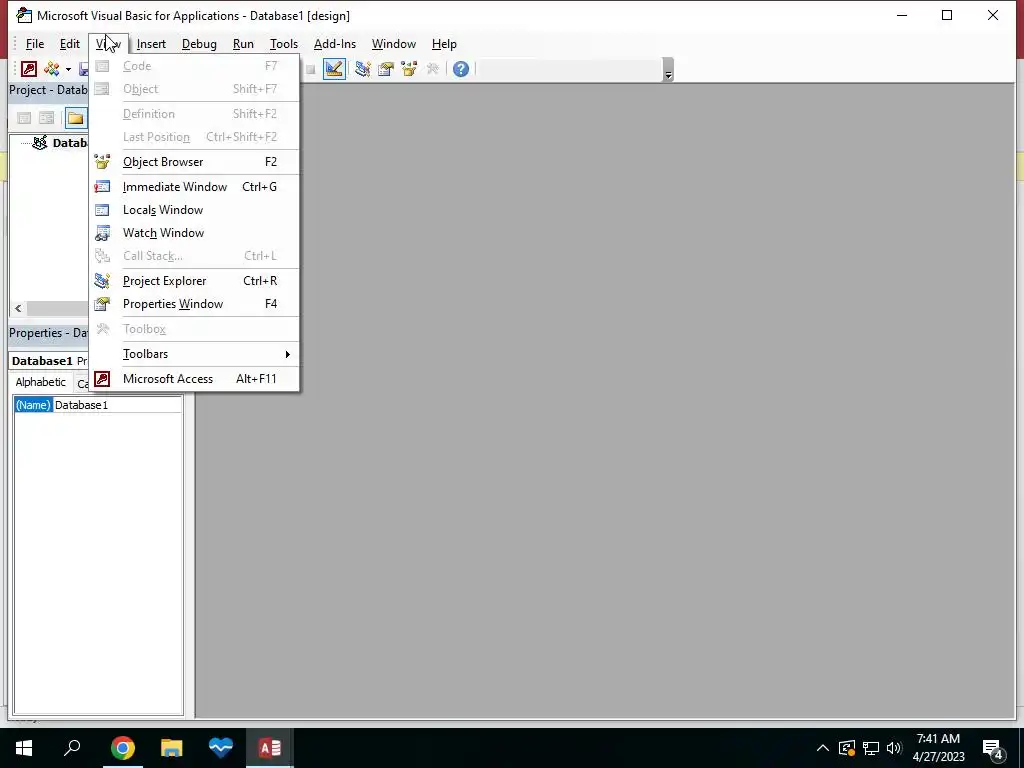This screenshot has width=1024, height=768.
Task: Choose Immediate Window menu entry
Action: (194, 187)
